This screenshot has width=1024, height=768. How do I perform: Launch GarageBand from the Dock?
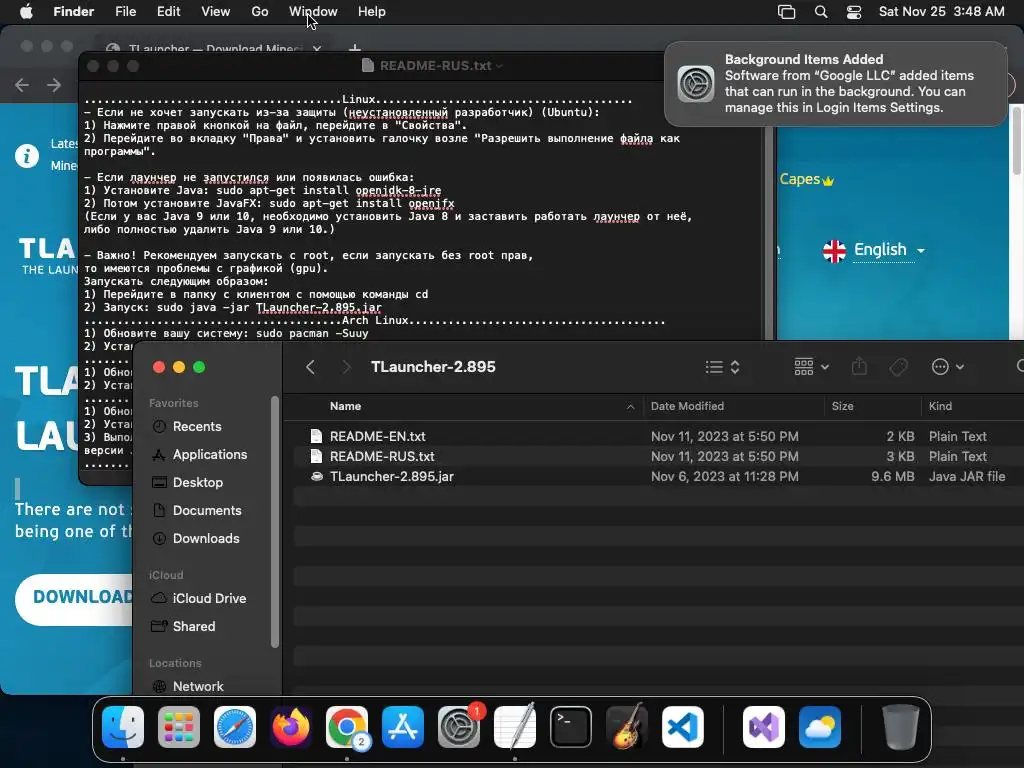[627, 727]
